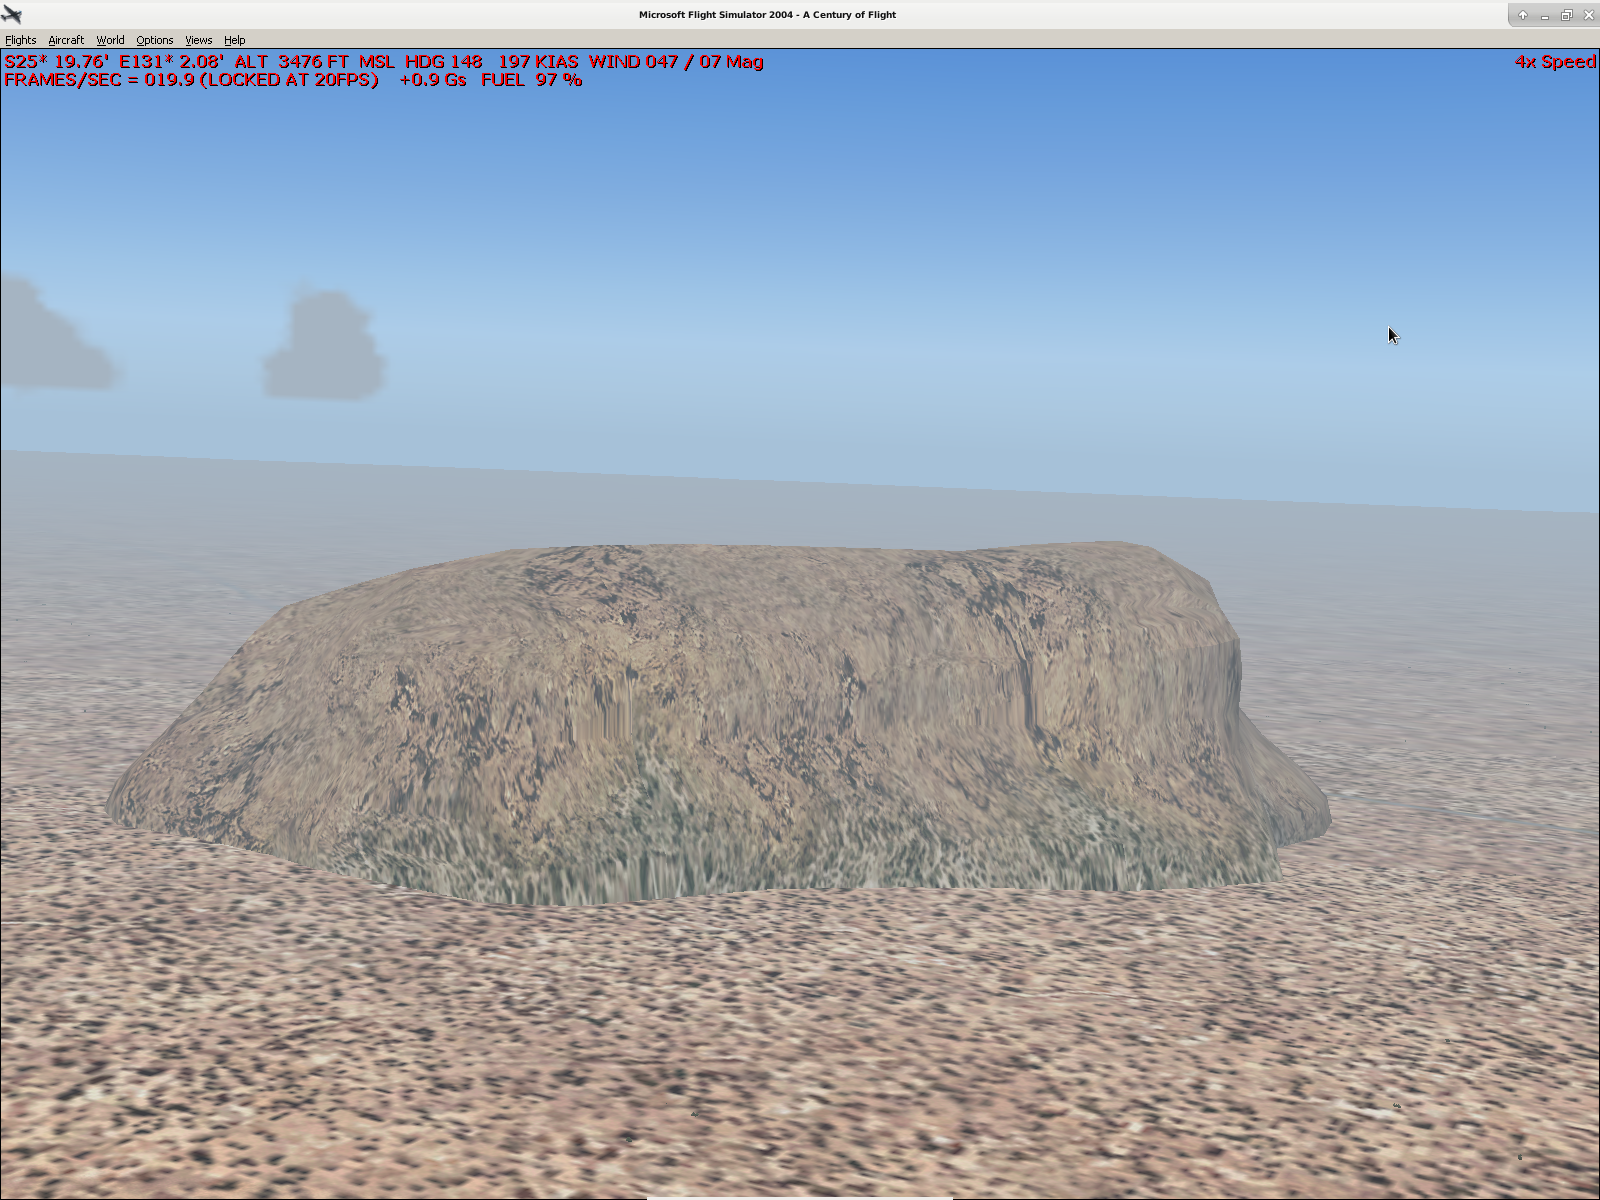Open the Flights menu
Screen dimensions: 1600x1200
(x=20, y=40)
